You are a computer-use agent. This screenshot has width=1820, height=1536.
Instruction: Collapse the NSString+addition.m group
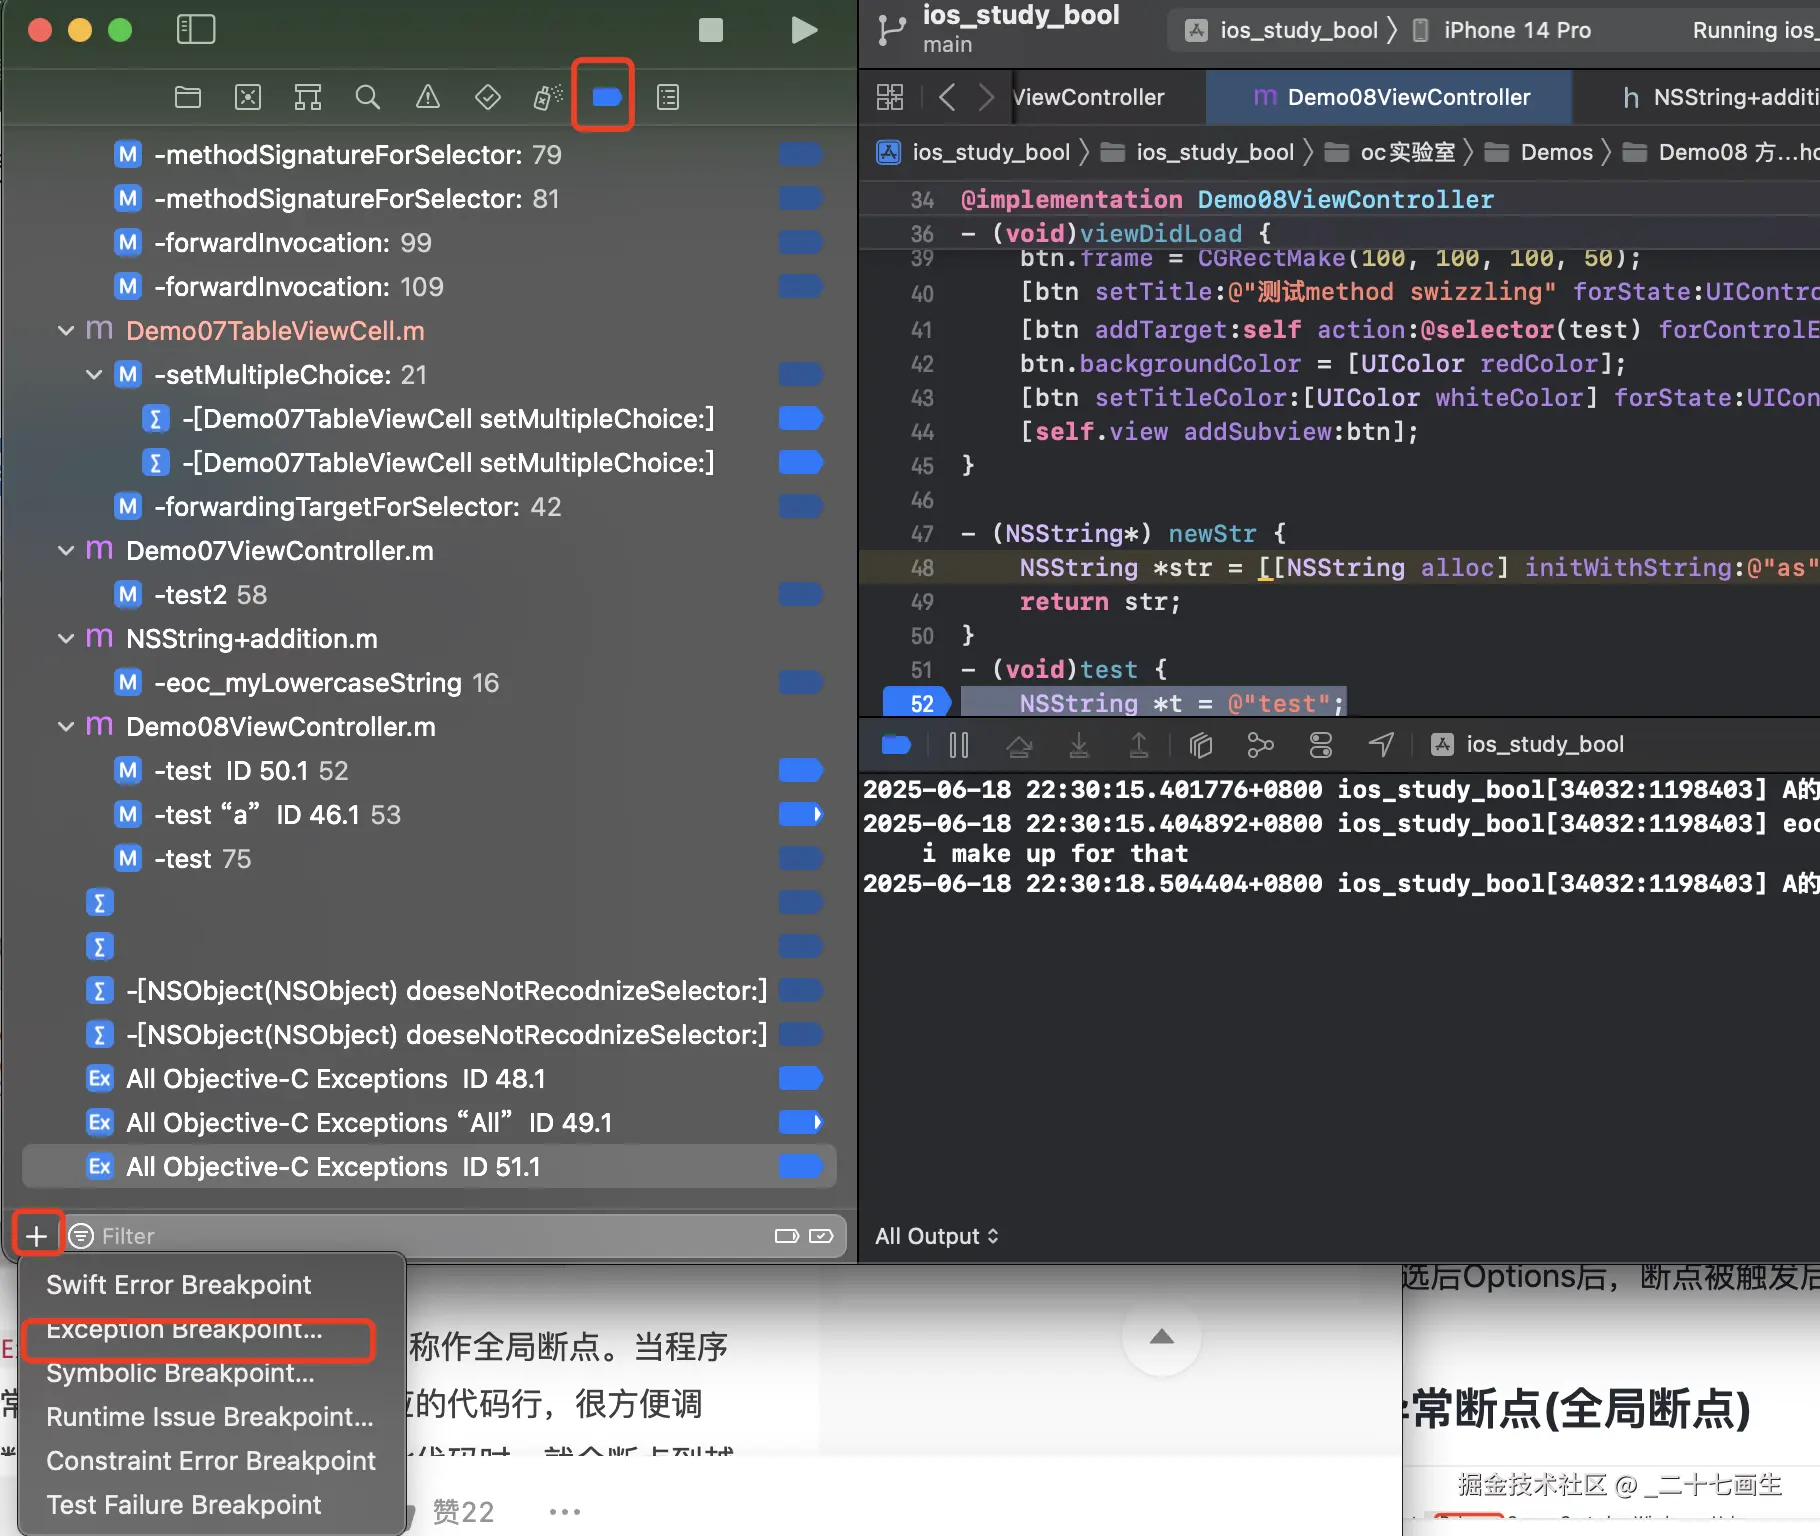66,639
